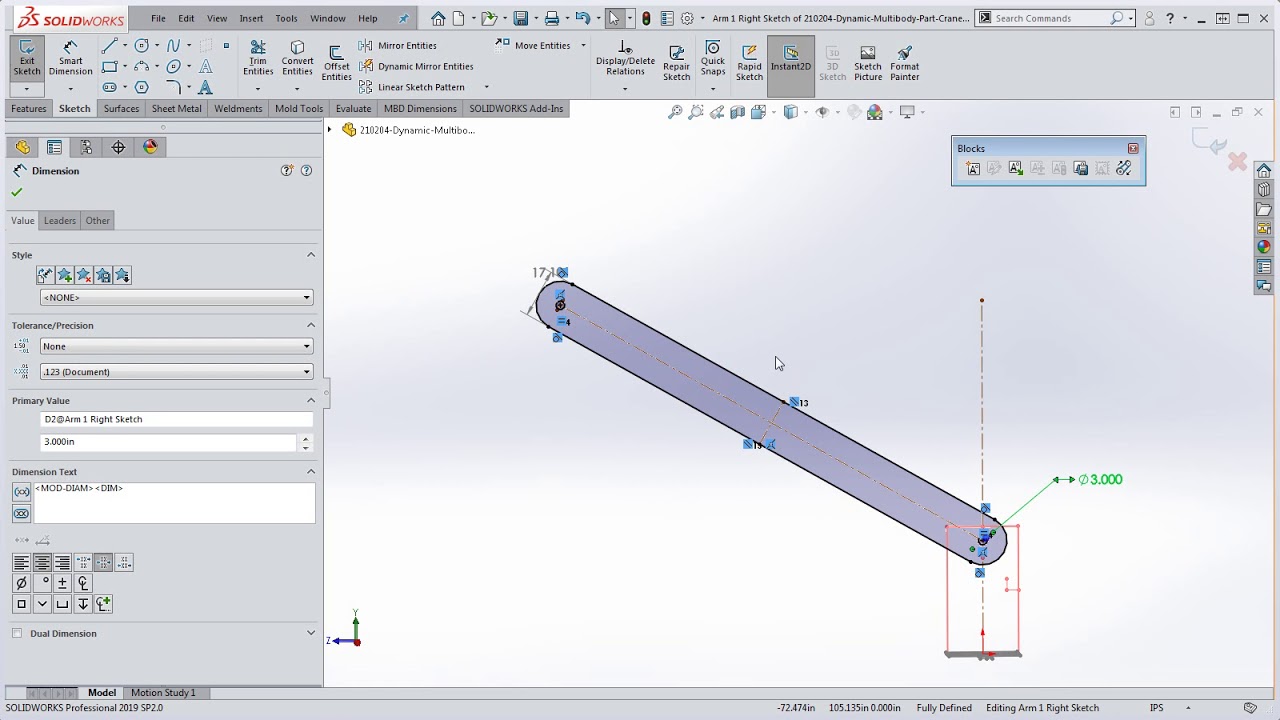
Task: Toggle the add parentheses button
Action: [21, 491]
